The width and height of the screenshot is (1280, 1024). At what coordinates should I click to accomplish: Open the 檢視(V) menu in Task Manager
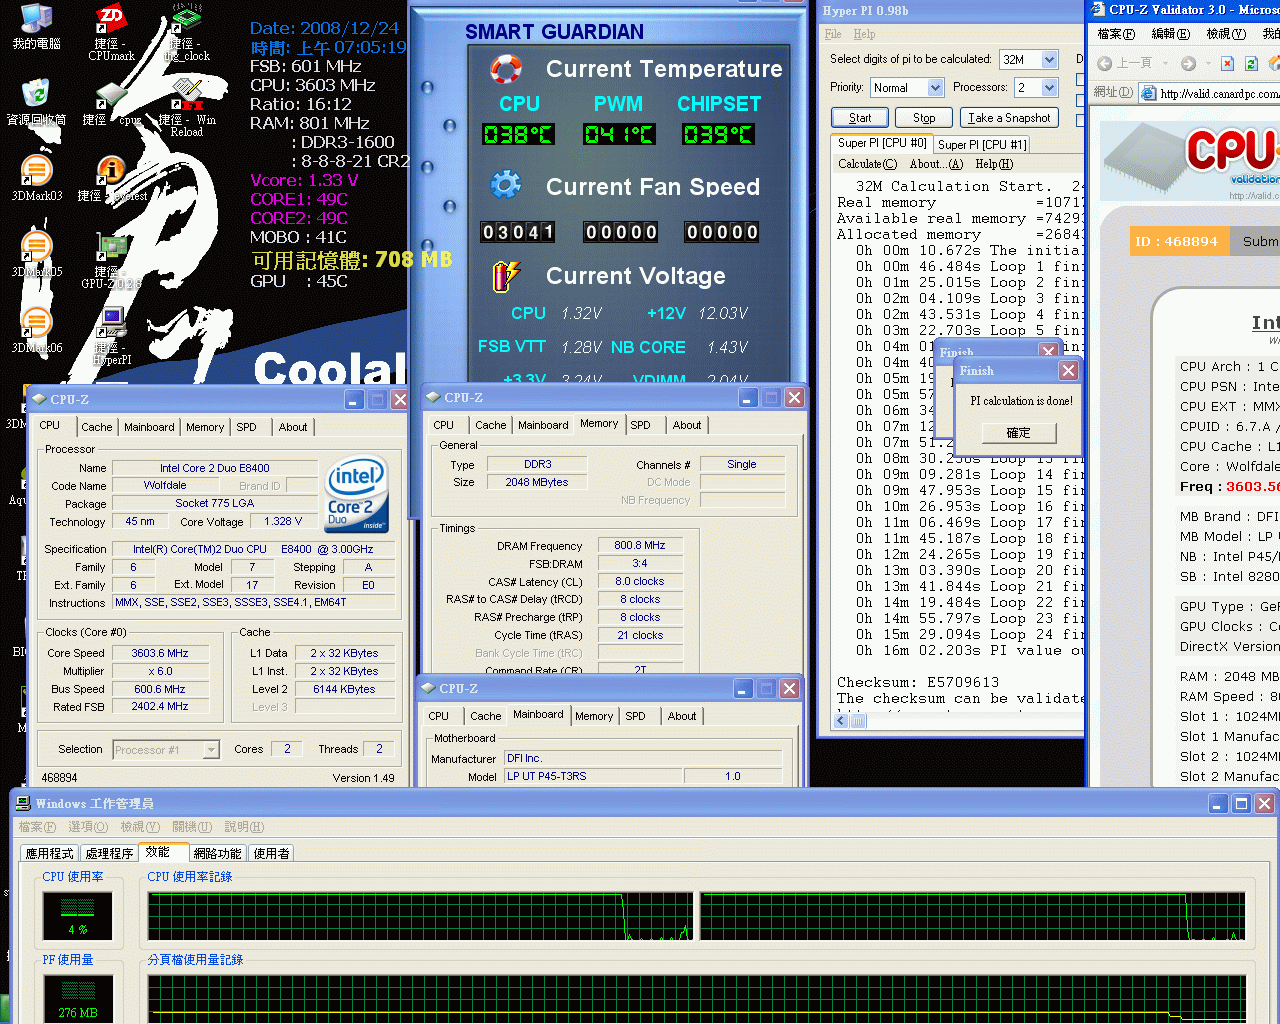140,827
